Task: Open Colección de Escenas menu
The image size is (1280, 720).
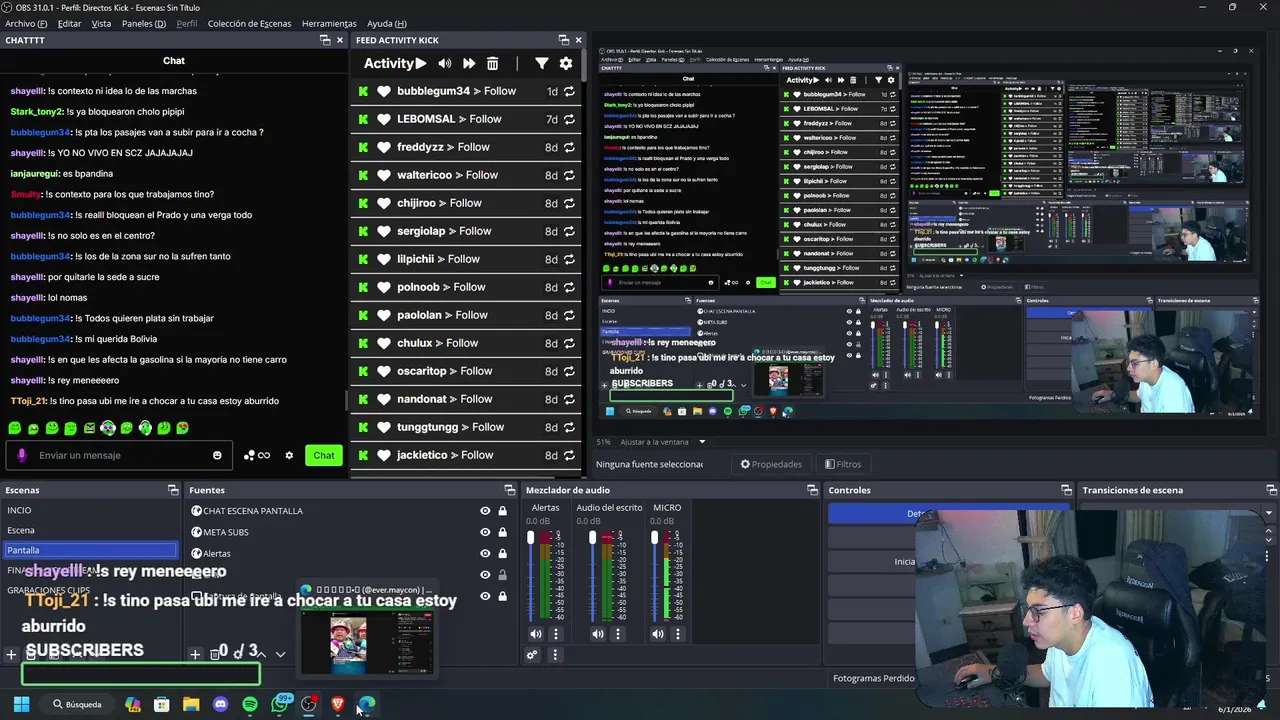Action: click(250, 23)
